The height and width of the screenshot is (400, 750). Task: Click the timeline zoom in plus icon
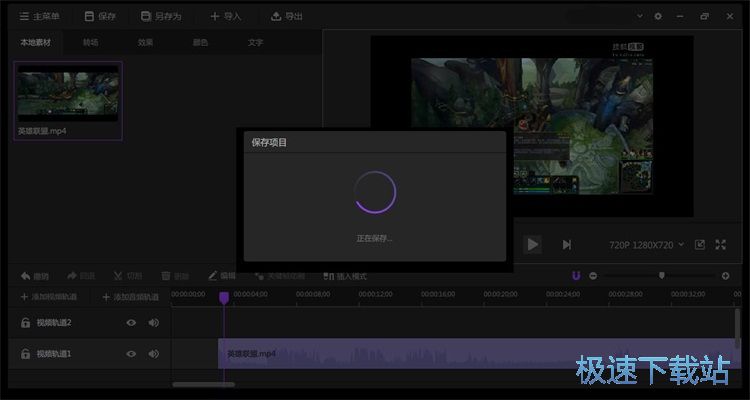click(725, 276)
